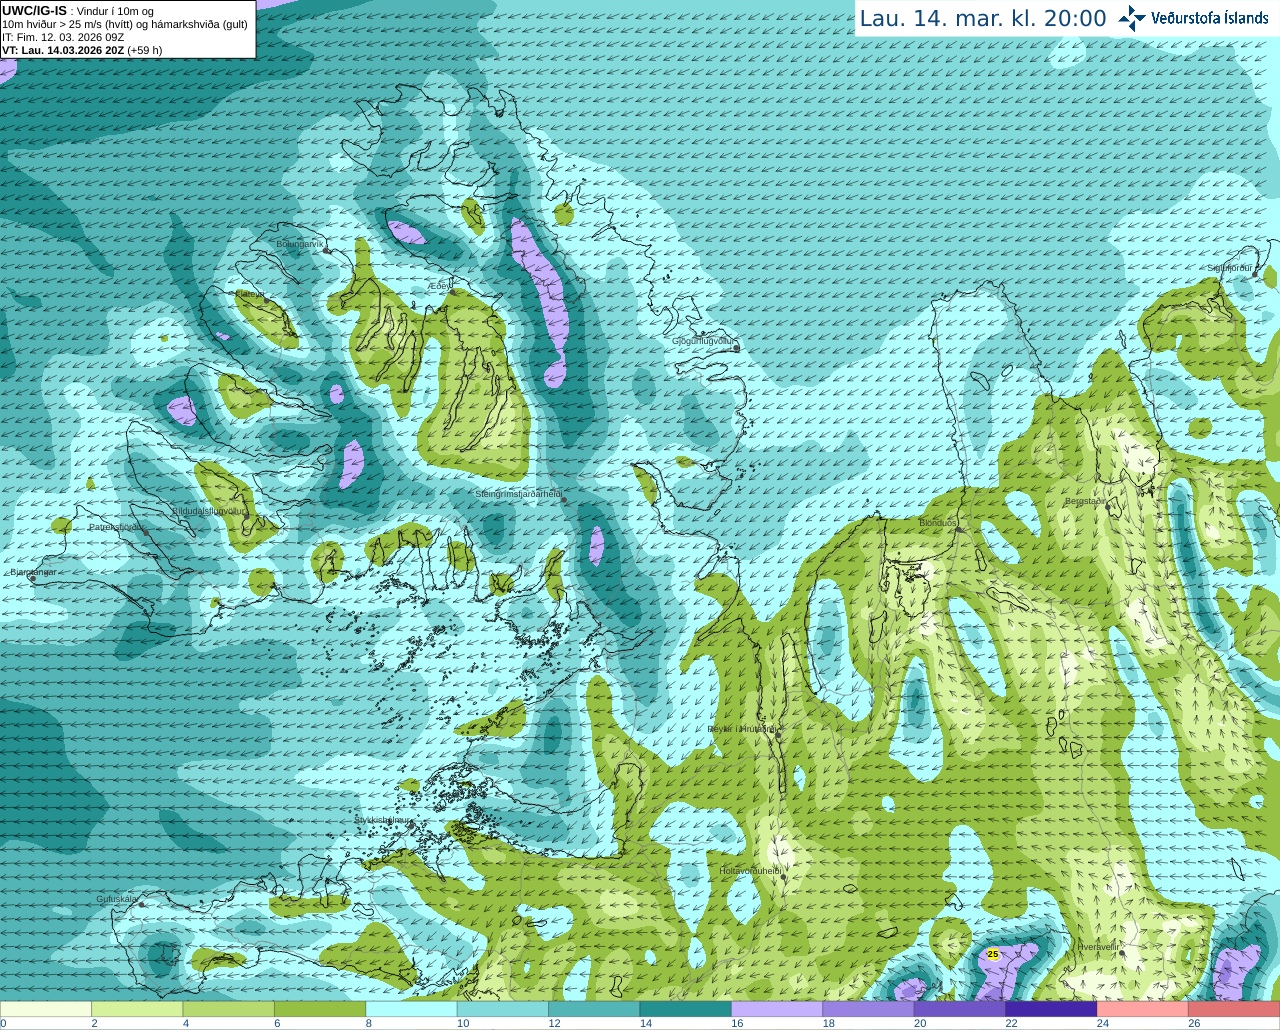This screenshot has width=1280, height=1030.
Task: Select the 24–26 m/s pink legend swatch
Action: pos(1143,1010)
